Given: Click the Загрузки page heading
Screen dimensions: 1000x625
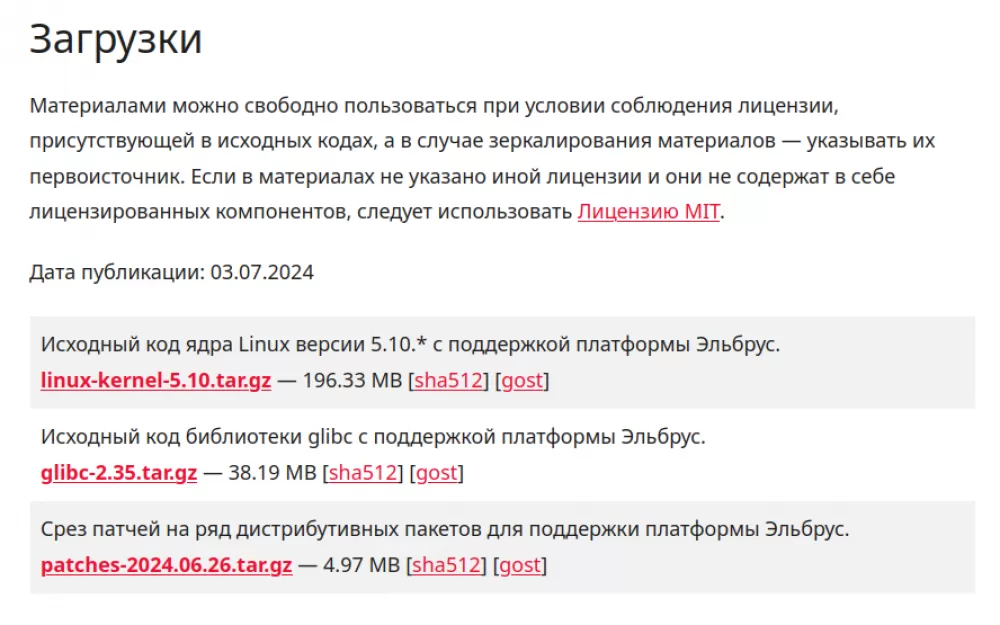Looking at the screenshot, I should click(115, 40).
